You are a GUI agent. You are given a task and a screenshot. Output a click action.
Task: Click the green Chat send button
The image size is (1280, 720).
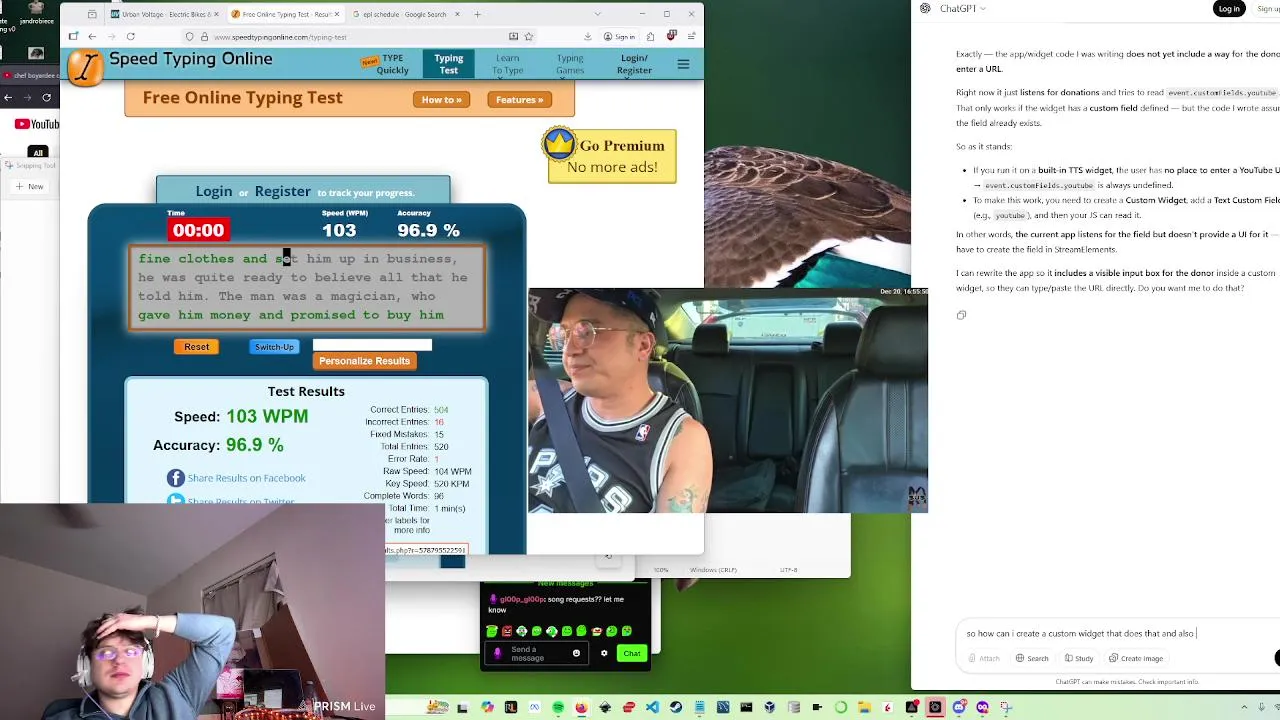[632, 653]
